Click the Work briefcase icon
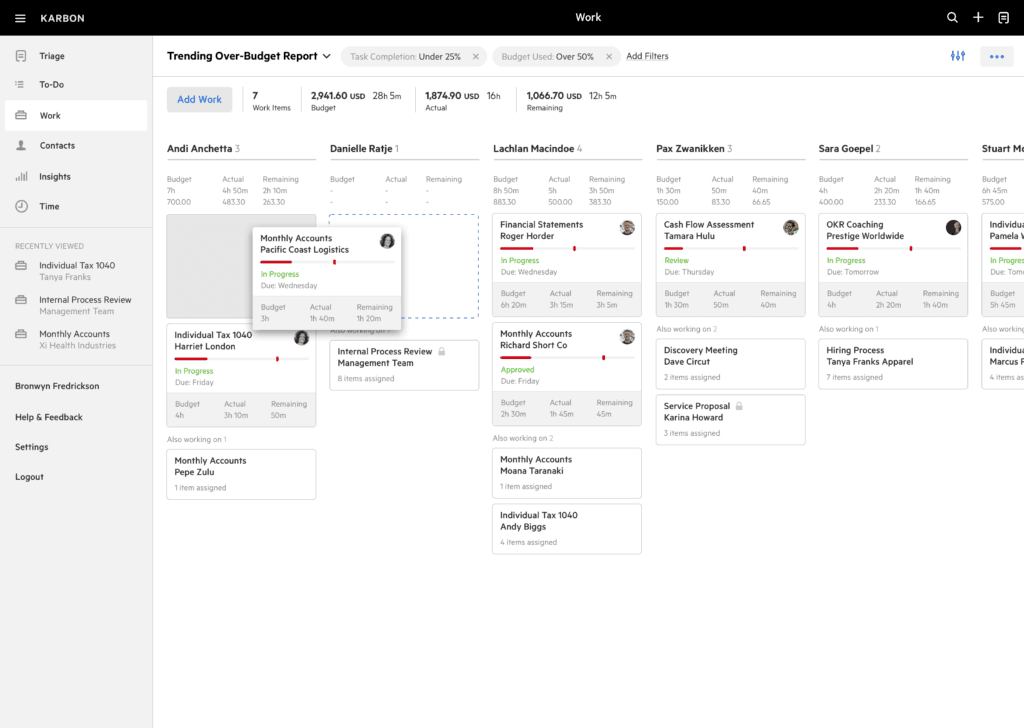The image size is (1024, 728). (x=21, y=116)
